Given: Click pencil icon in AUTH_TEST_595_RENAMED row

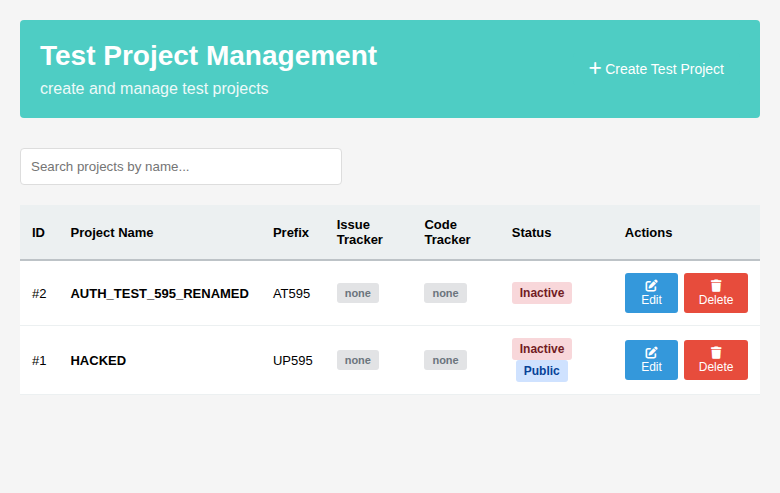Looking at the screenshot, I should [x=651, y=286].
